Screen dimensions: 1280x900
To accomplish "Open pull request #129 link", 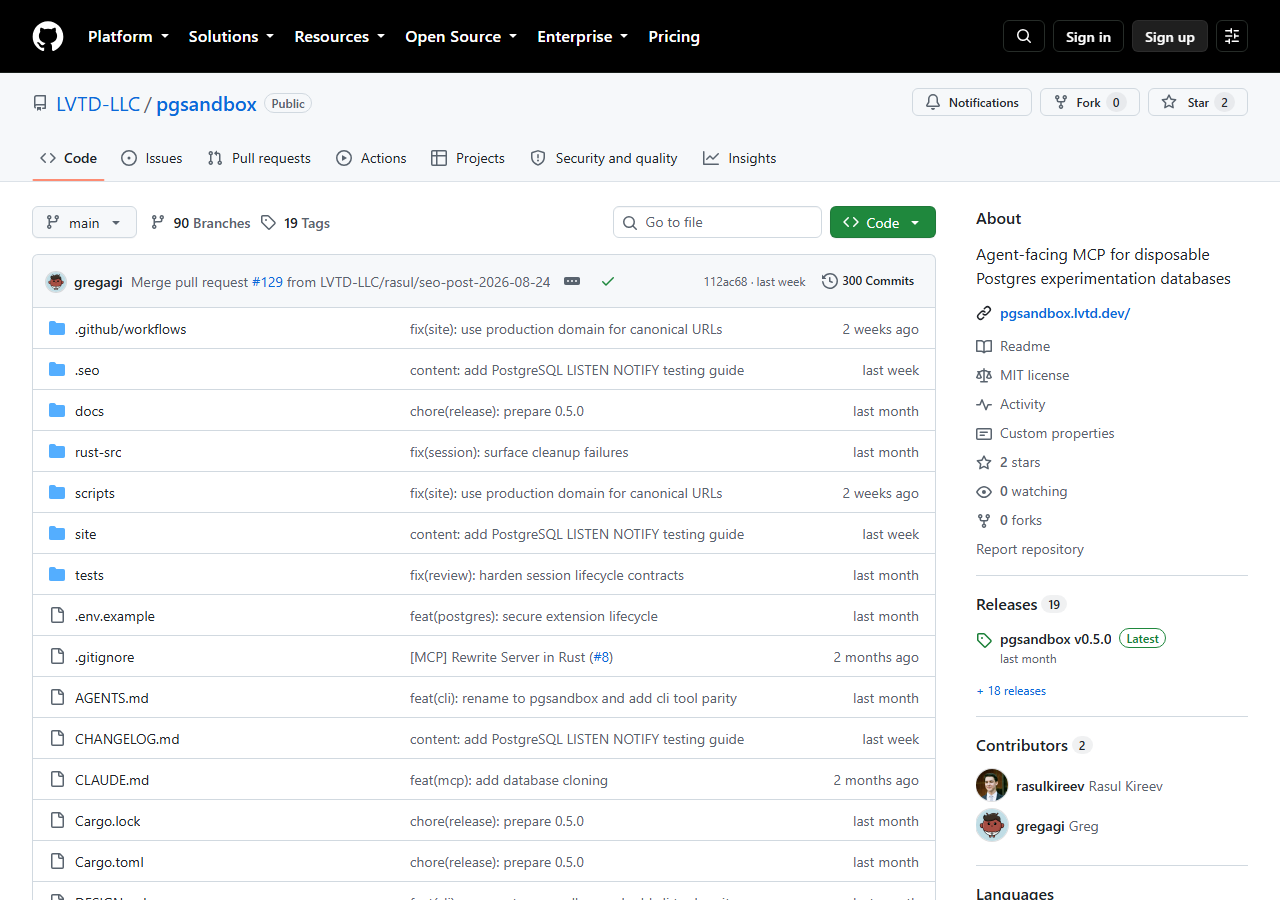I will click(267, 282).
